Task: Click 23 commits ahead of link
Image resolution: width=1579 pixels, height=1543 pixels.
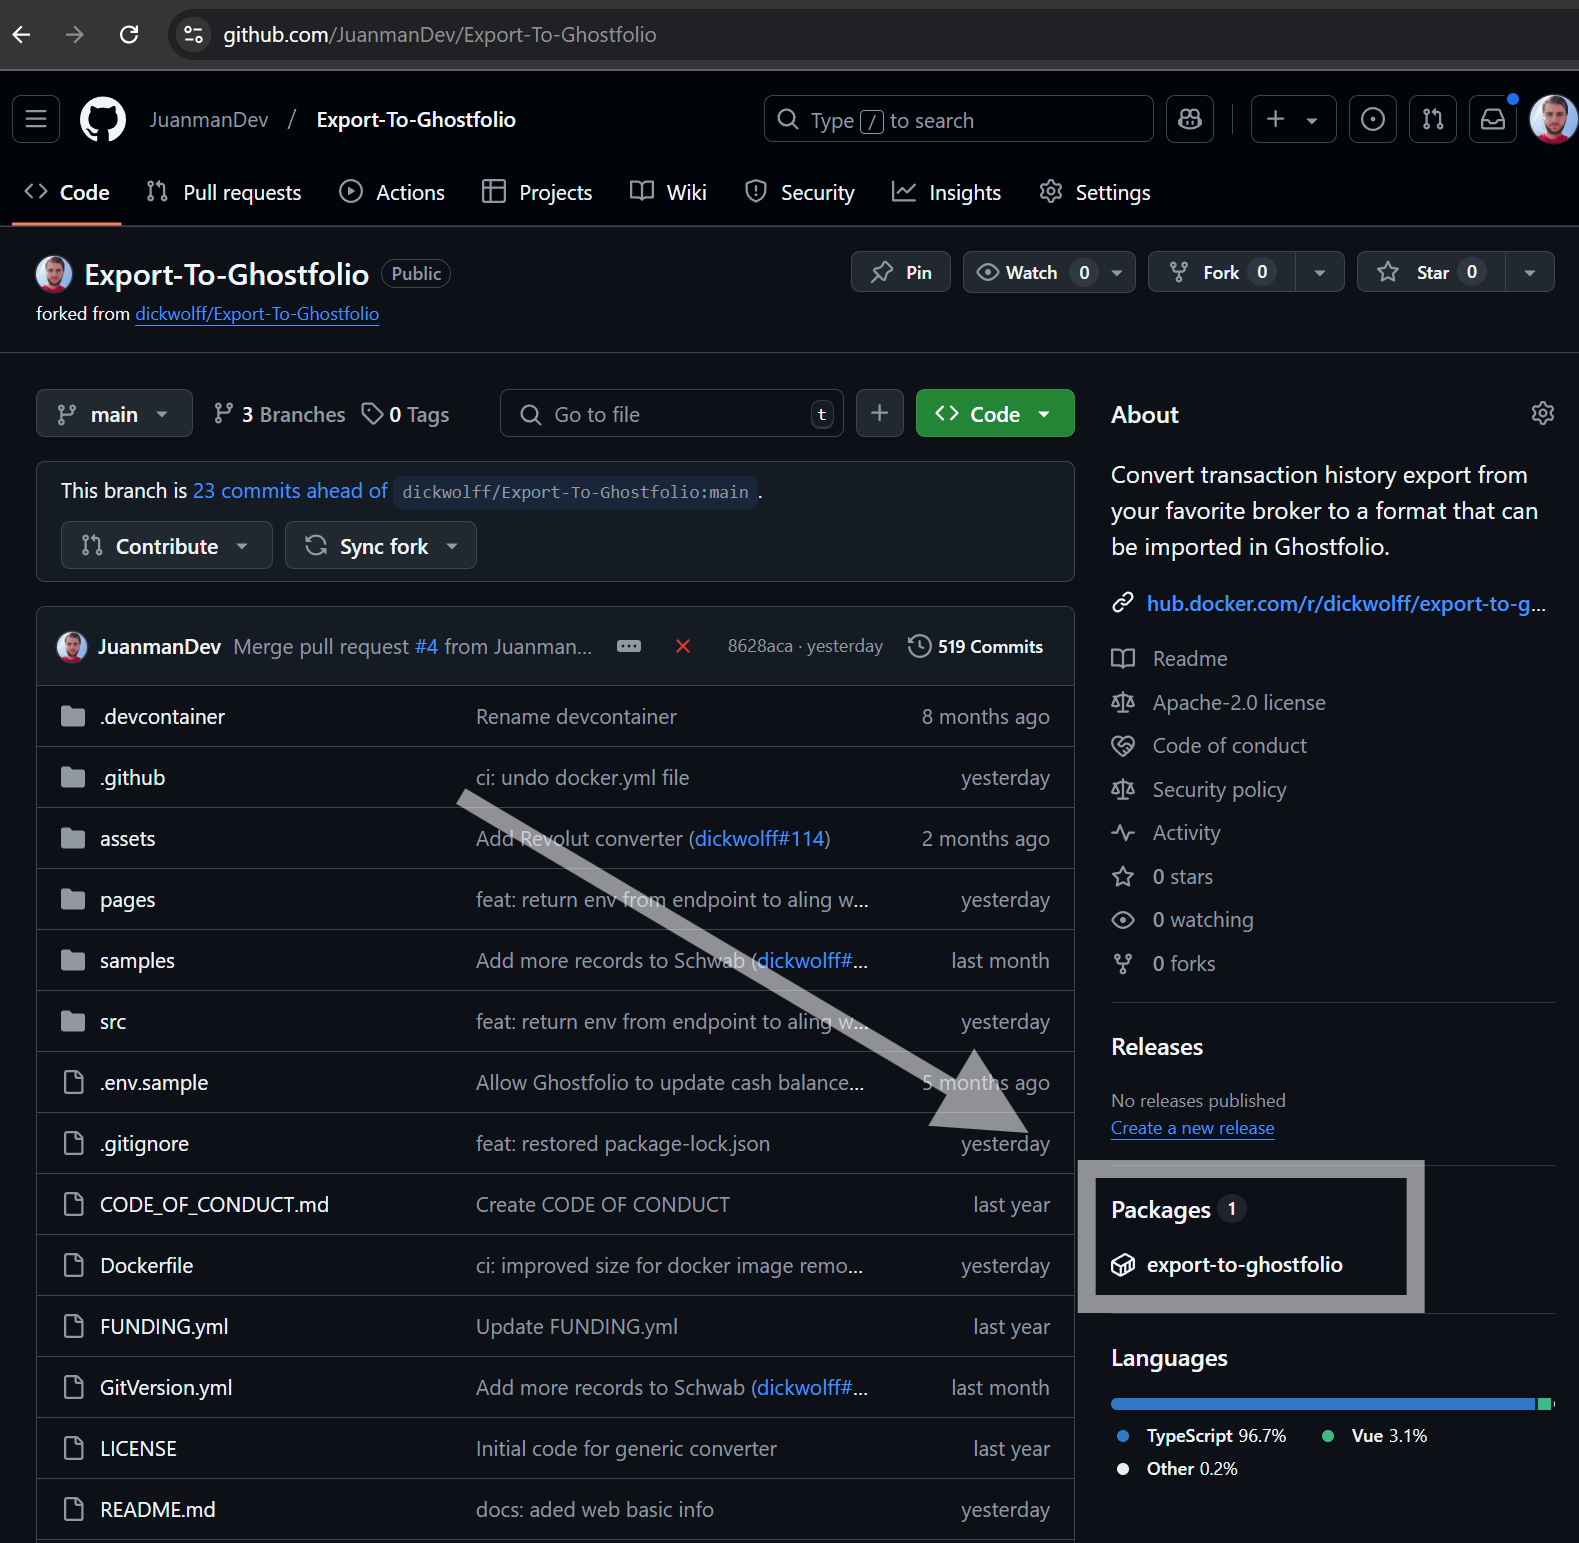Action: pos(290,490)
